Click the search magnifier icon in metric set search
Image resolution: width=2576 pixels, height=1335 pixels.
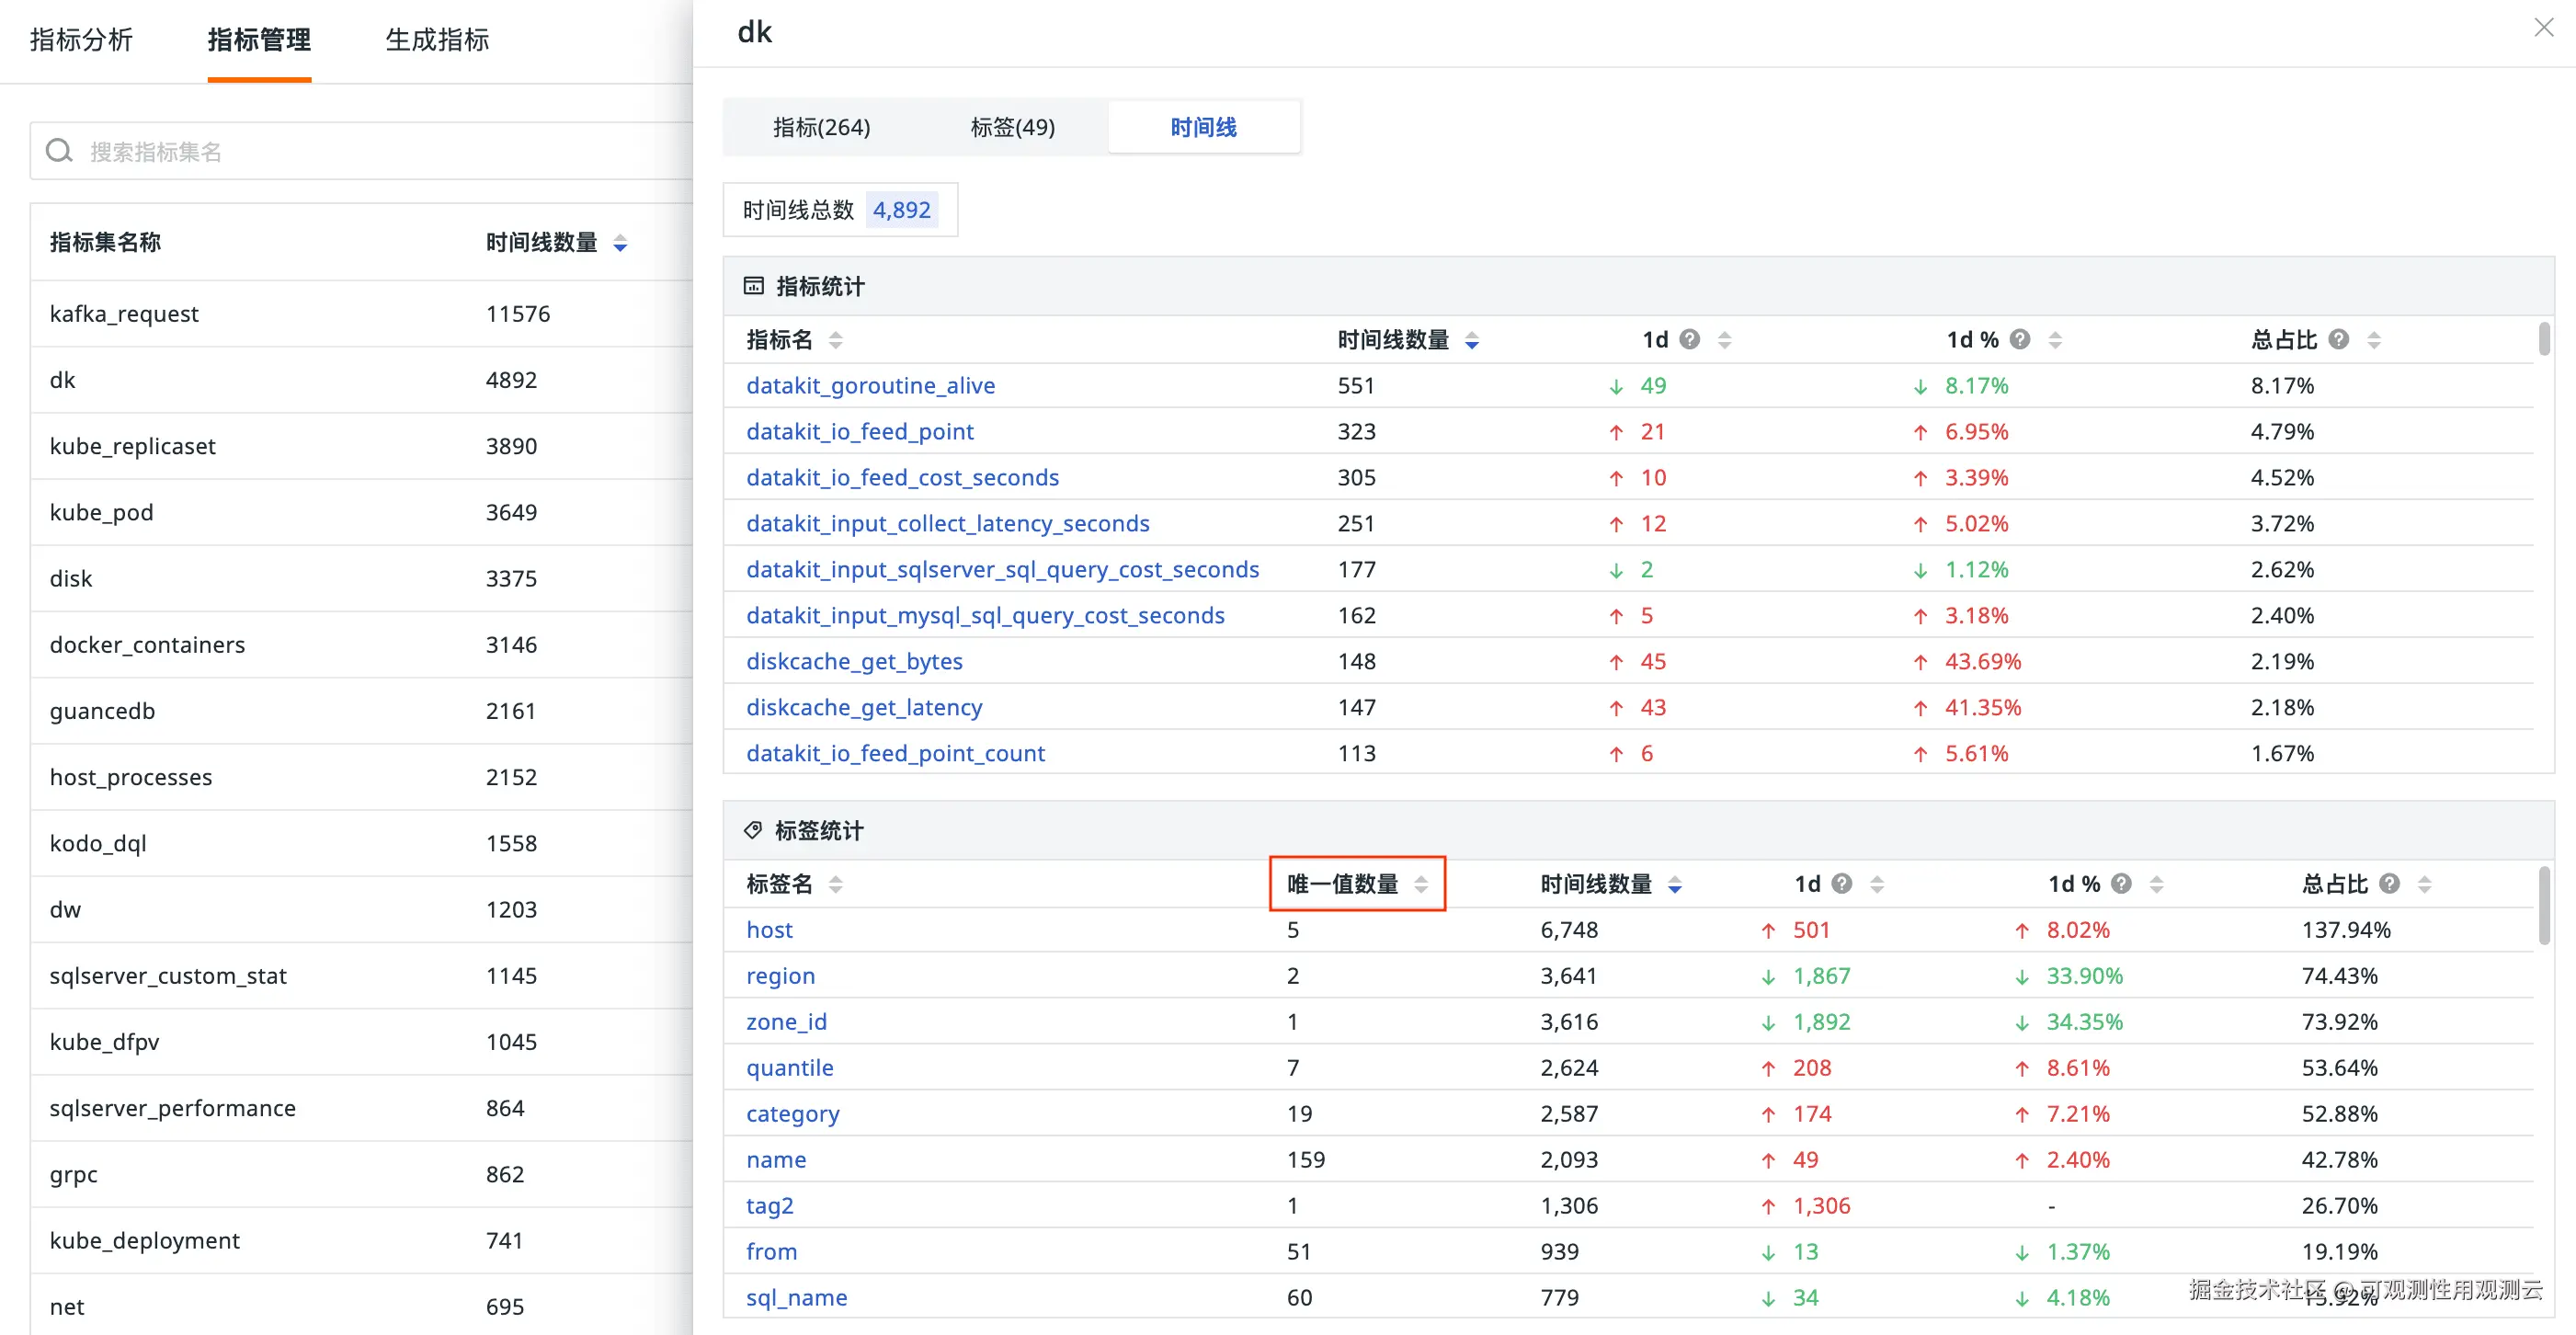pyautogui.click(x=60, y=151)
